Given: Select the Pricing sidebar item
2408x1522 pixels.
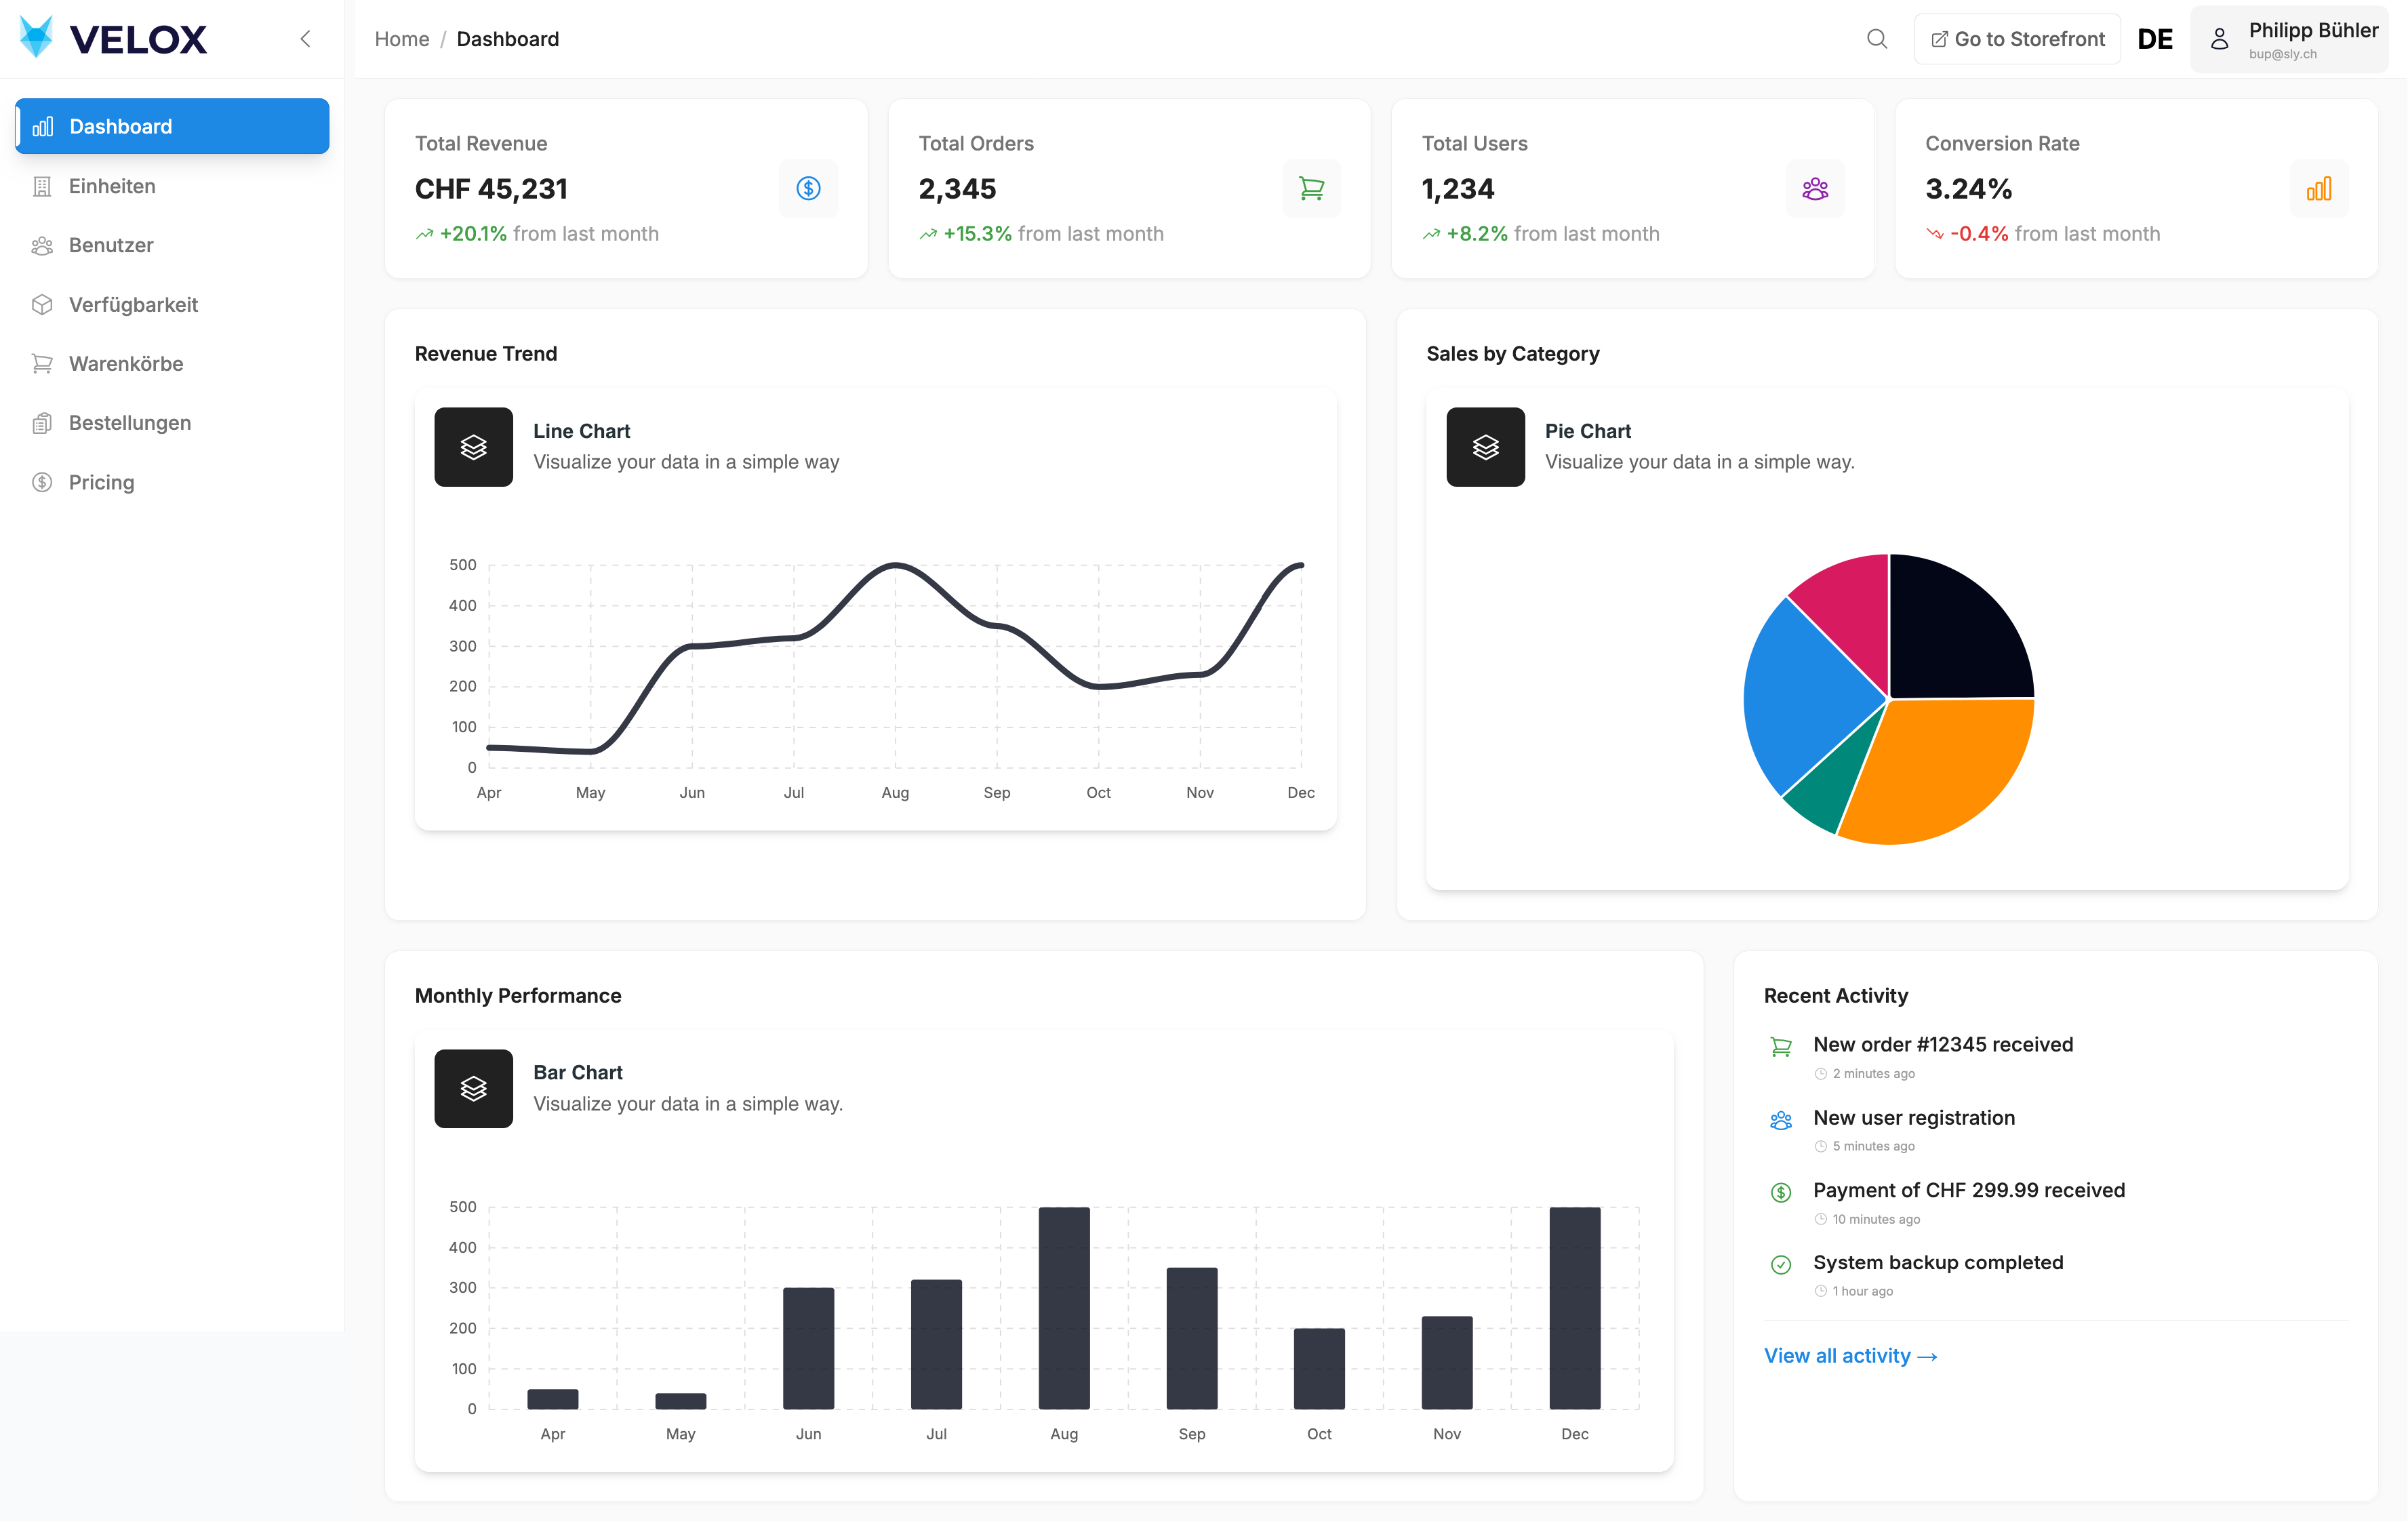Looking at the screenshot, I should [x=101, y=482].
